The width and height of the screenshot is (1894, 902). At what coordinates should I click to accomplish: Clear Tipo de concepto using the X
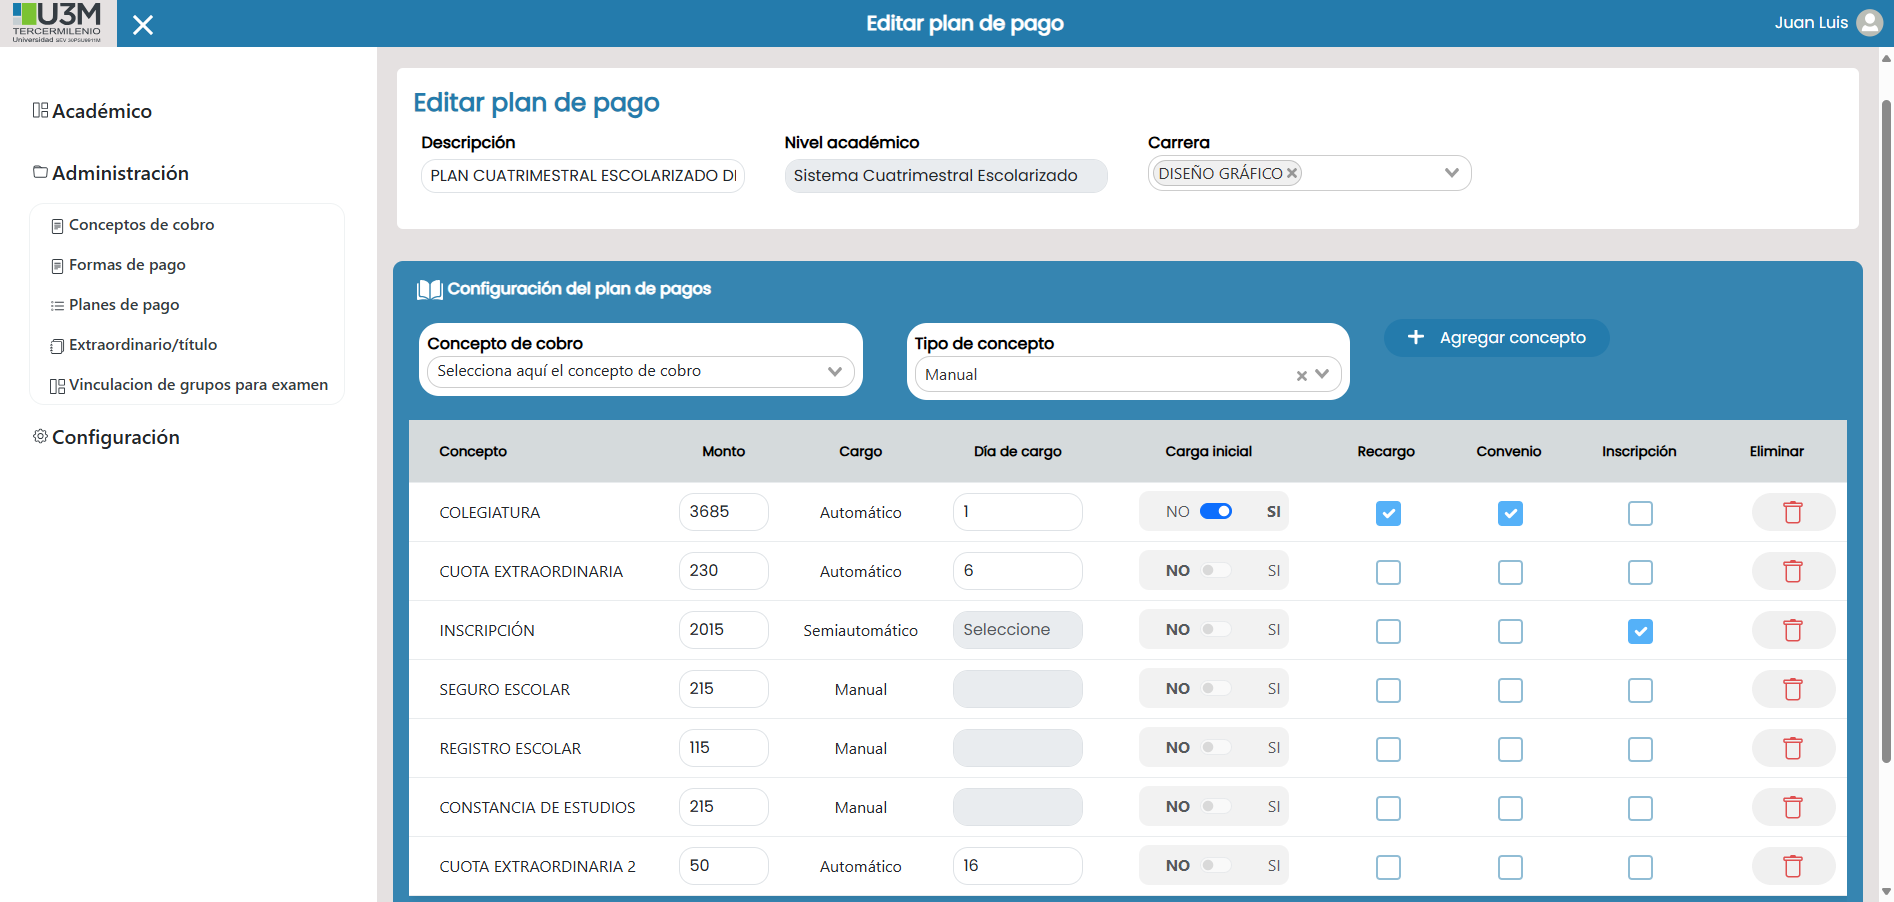point(1301,375)
